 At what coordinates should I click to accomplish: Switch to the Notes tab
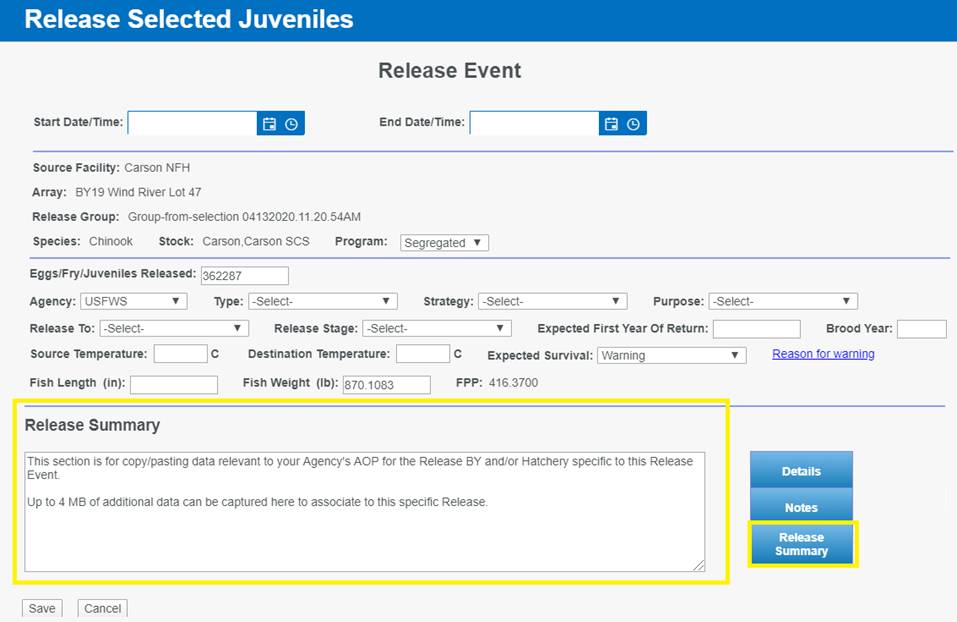[x=801, y=508]
